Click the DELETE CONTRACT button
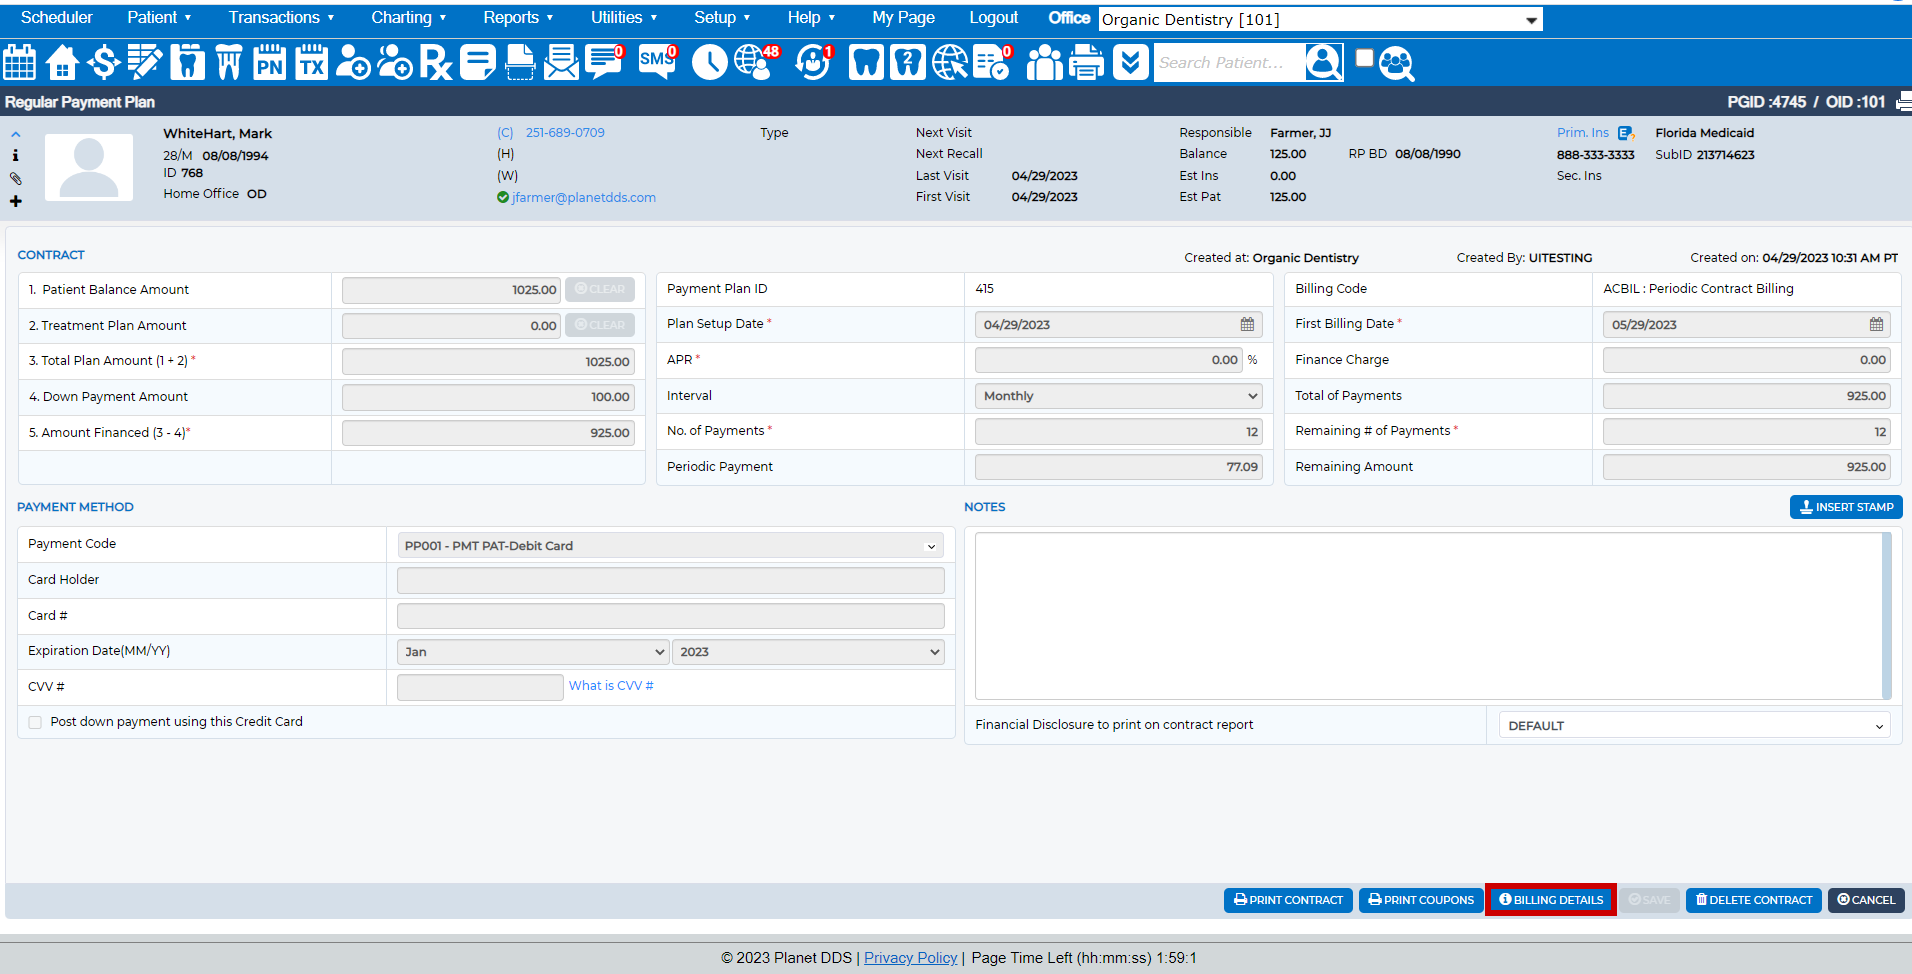The image size is (1912, 974). (1754, 900)
